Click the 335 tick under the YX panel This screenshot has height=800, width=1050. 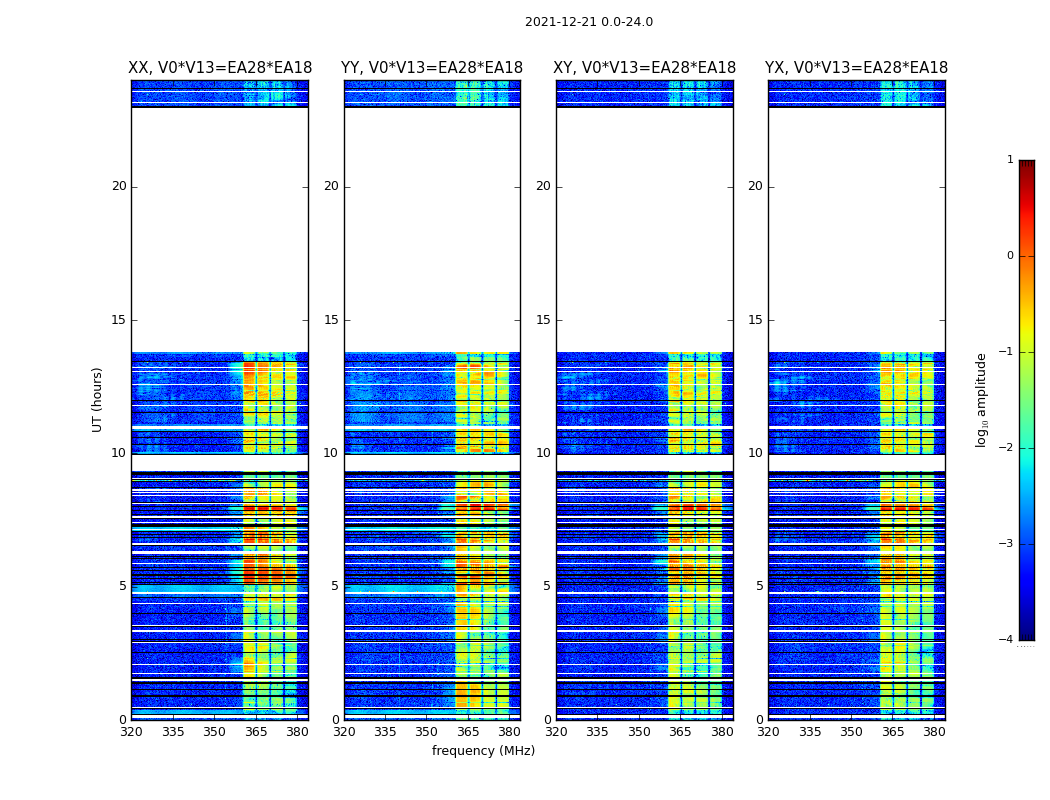click(810, 732)
